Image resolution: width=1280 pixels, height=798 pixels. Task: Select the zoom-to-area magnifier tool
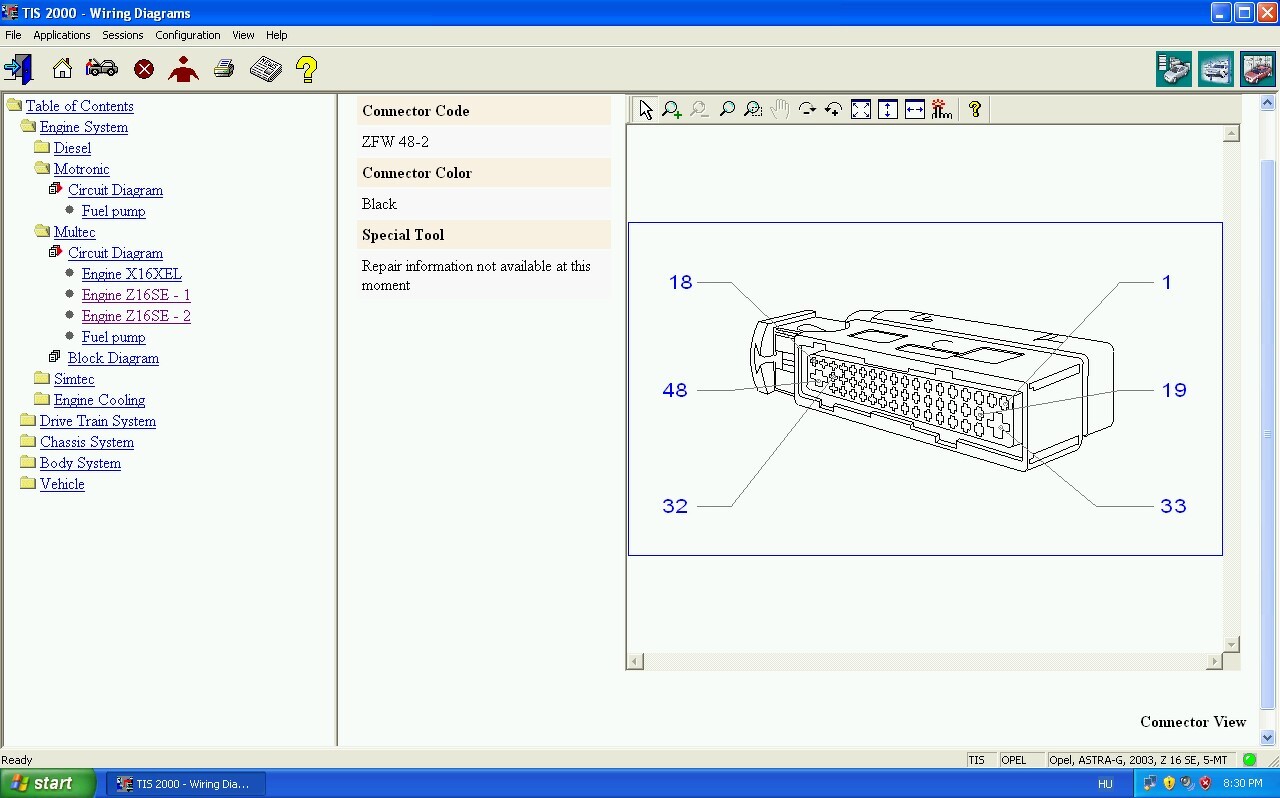pyautogui.click(x=753, y=110)
